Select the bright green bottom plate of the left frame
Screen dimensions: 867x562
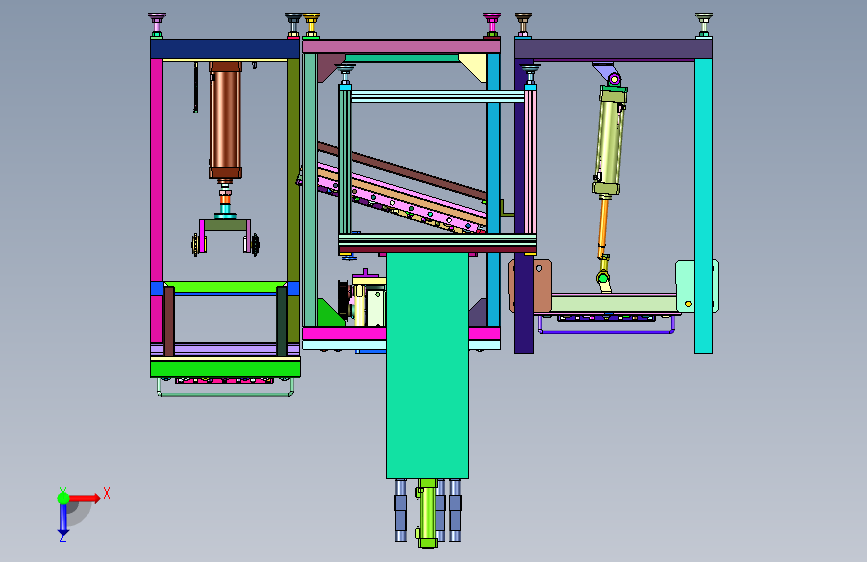pos(225,368)
